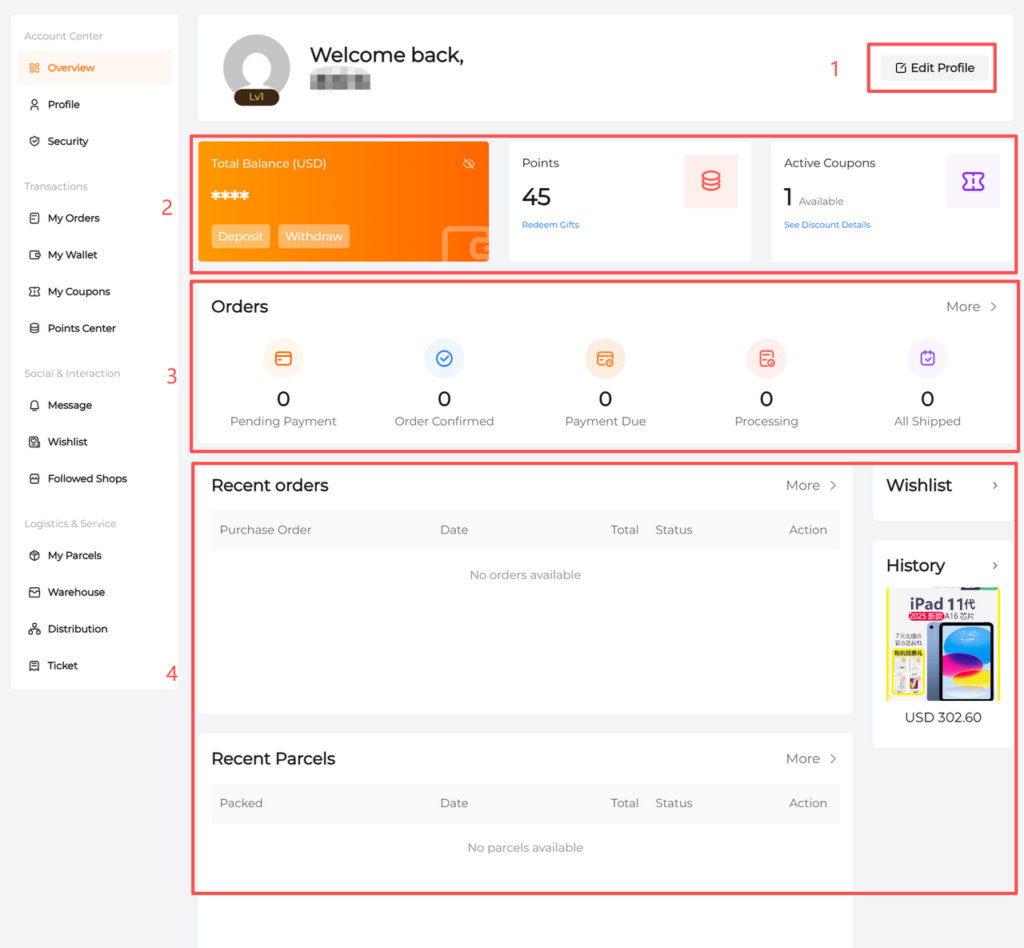
Task: Follow the Redeem Gifts link
Action: 550,225
